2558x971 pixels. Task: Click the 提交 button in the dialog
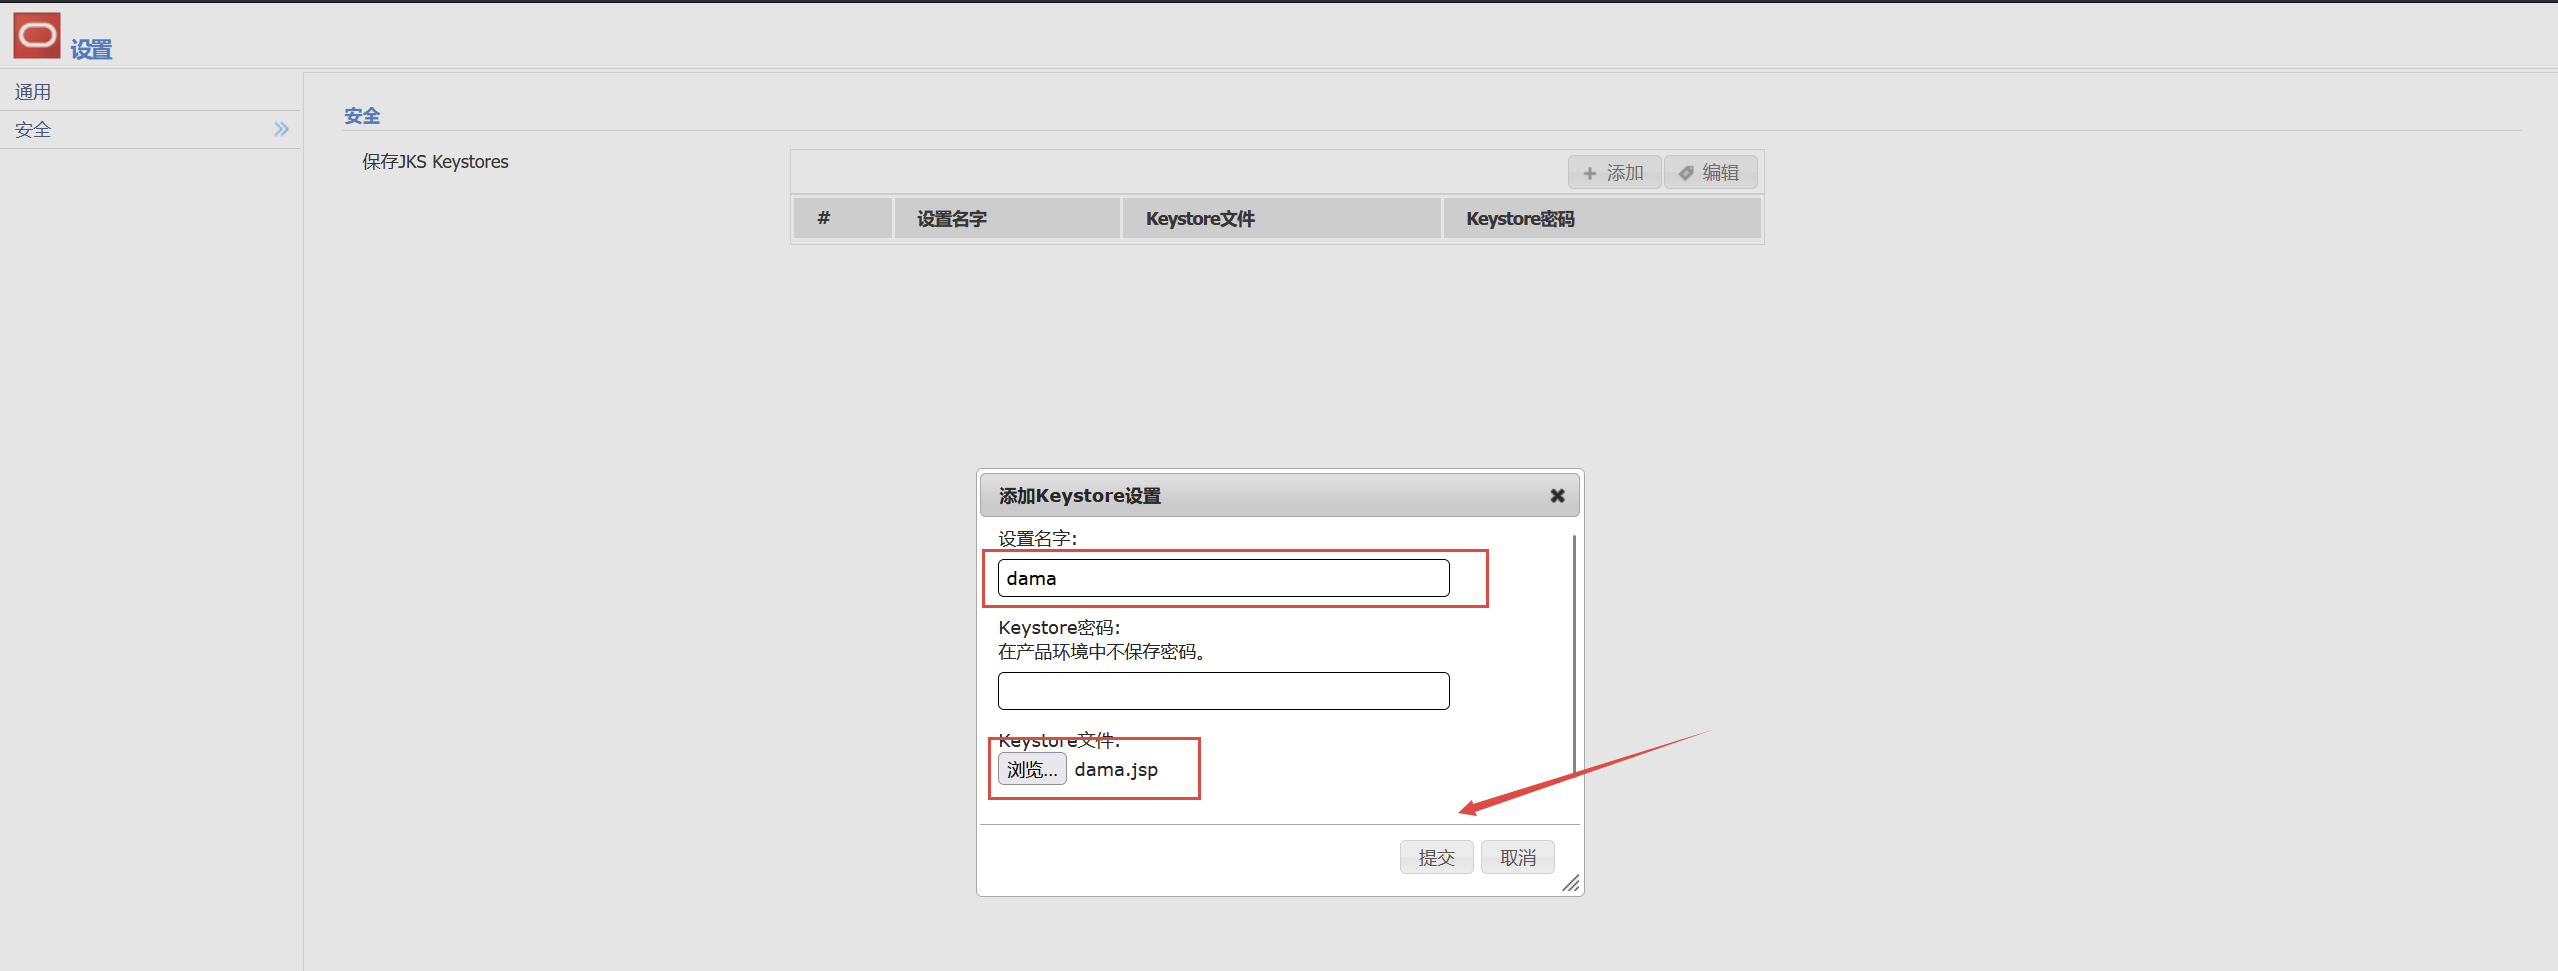tap(1436, 857)
